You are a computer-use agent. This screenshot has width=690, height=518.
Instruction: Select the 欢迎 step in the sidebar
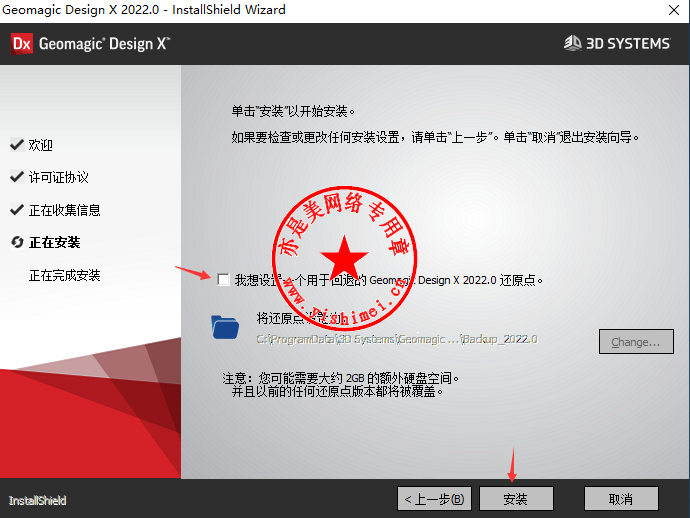click(x=41, y=145)
